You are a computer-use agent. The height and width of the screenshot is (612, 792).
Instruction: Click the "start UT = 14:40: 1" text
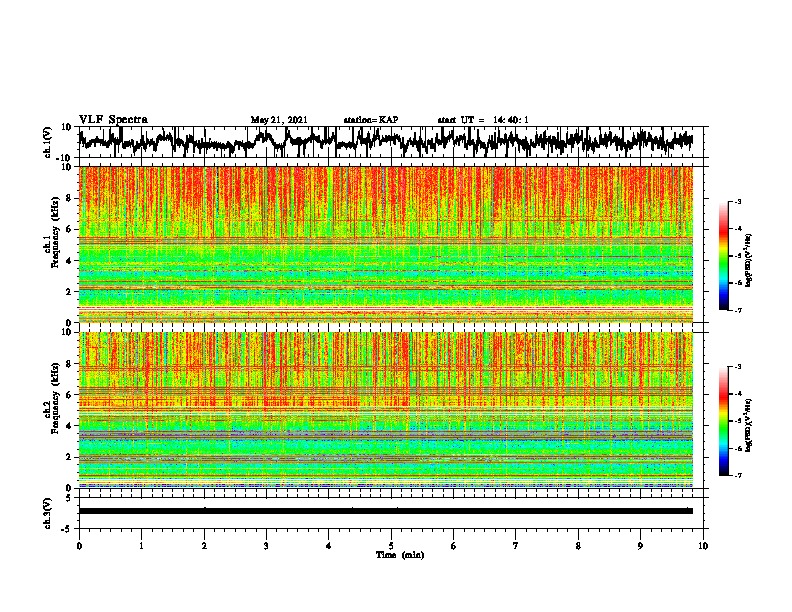(483, 120)
